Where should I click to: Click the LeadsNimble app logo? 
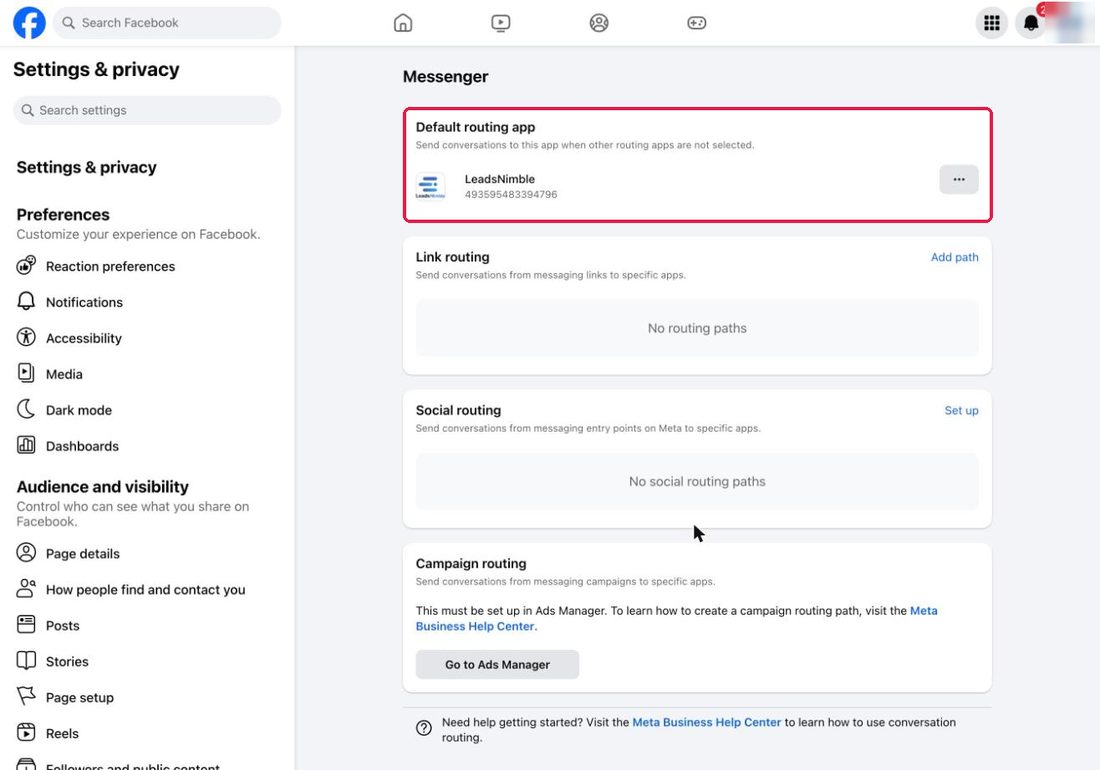pos(430,186)
